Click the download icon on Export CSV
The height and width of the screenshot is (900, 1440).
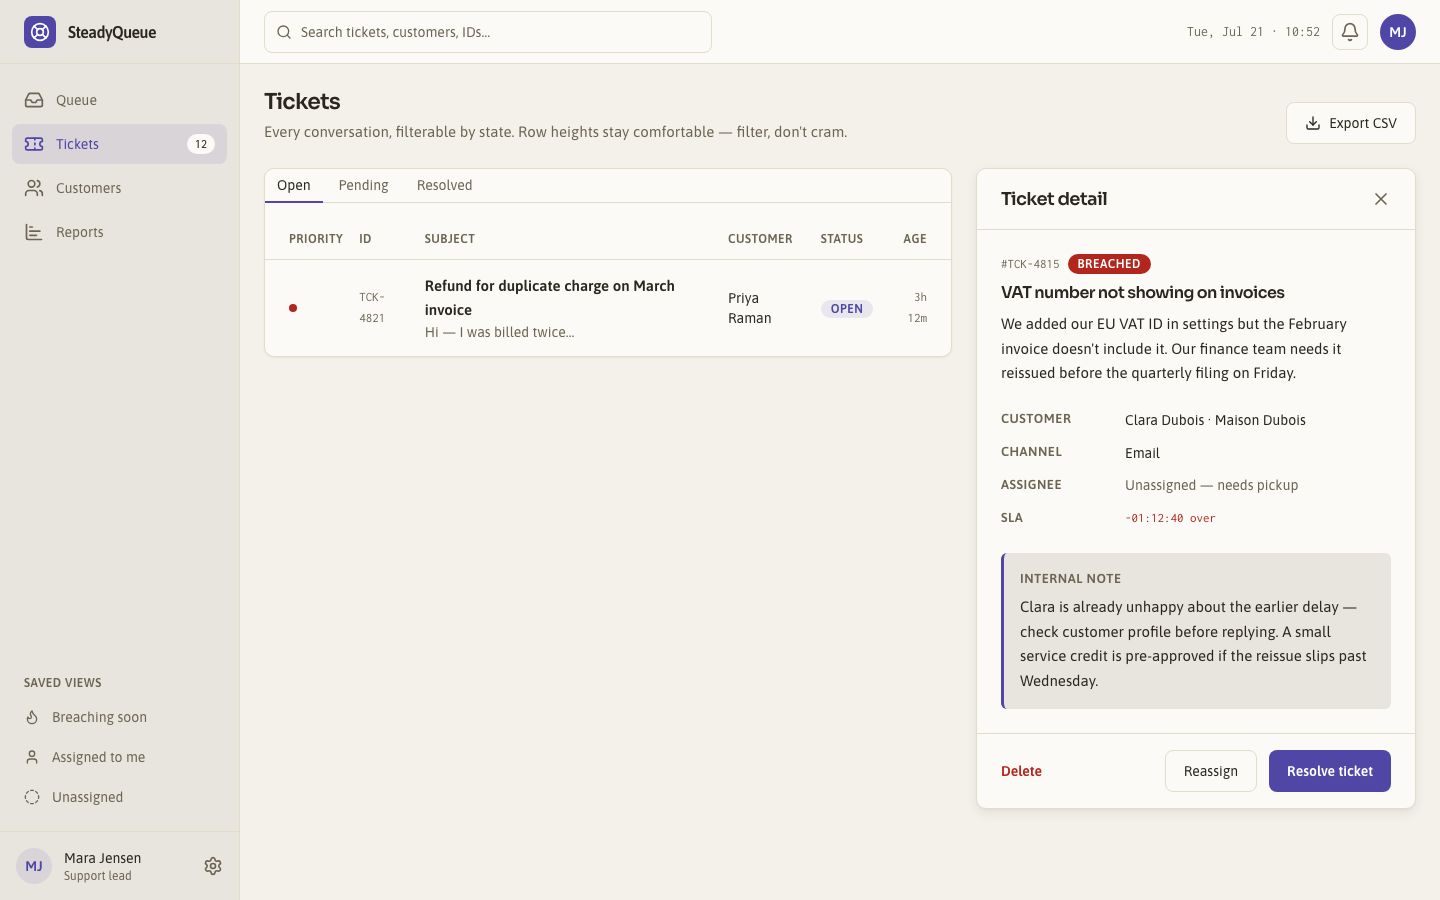pyautogui.click(x=1313, y=123)
